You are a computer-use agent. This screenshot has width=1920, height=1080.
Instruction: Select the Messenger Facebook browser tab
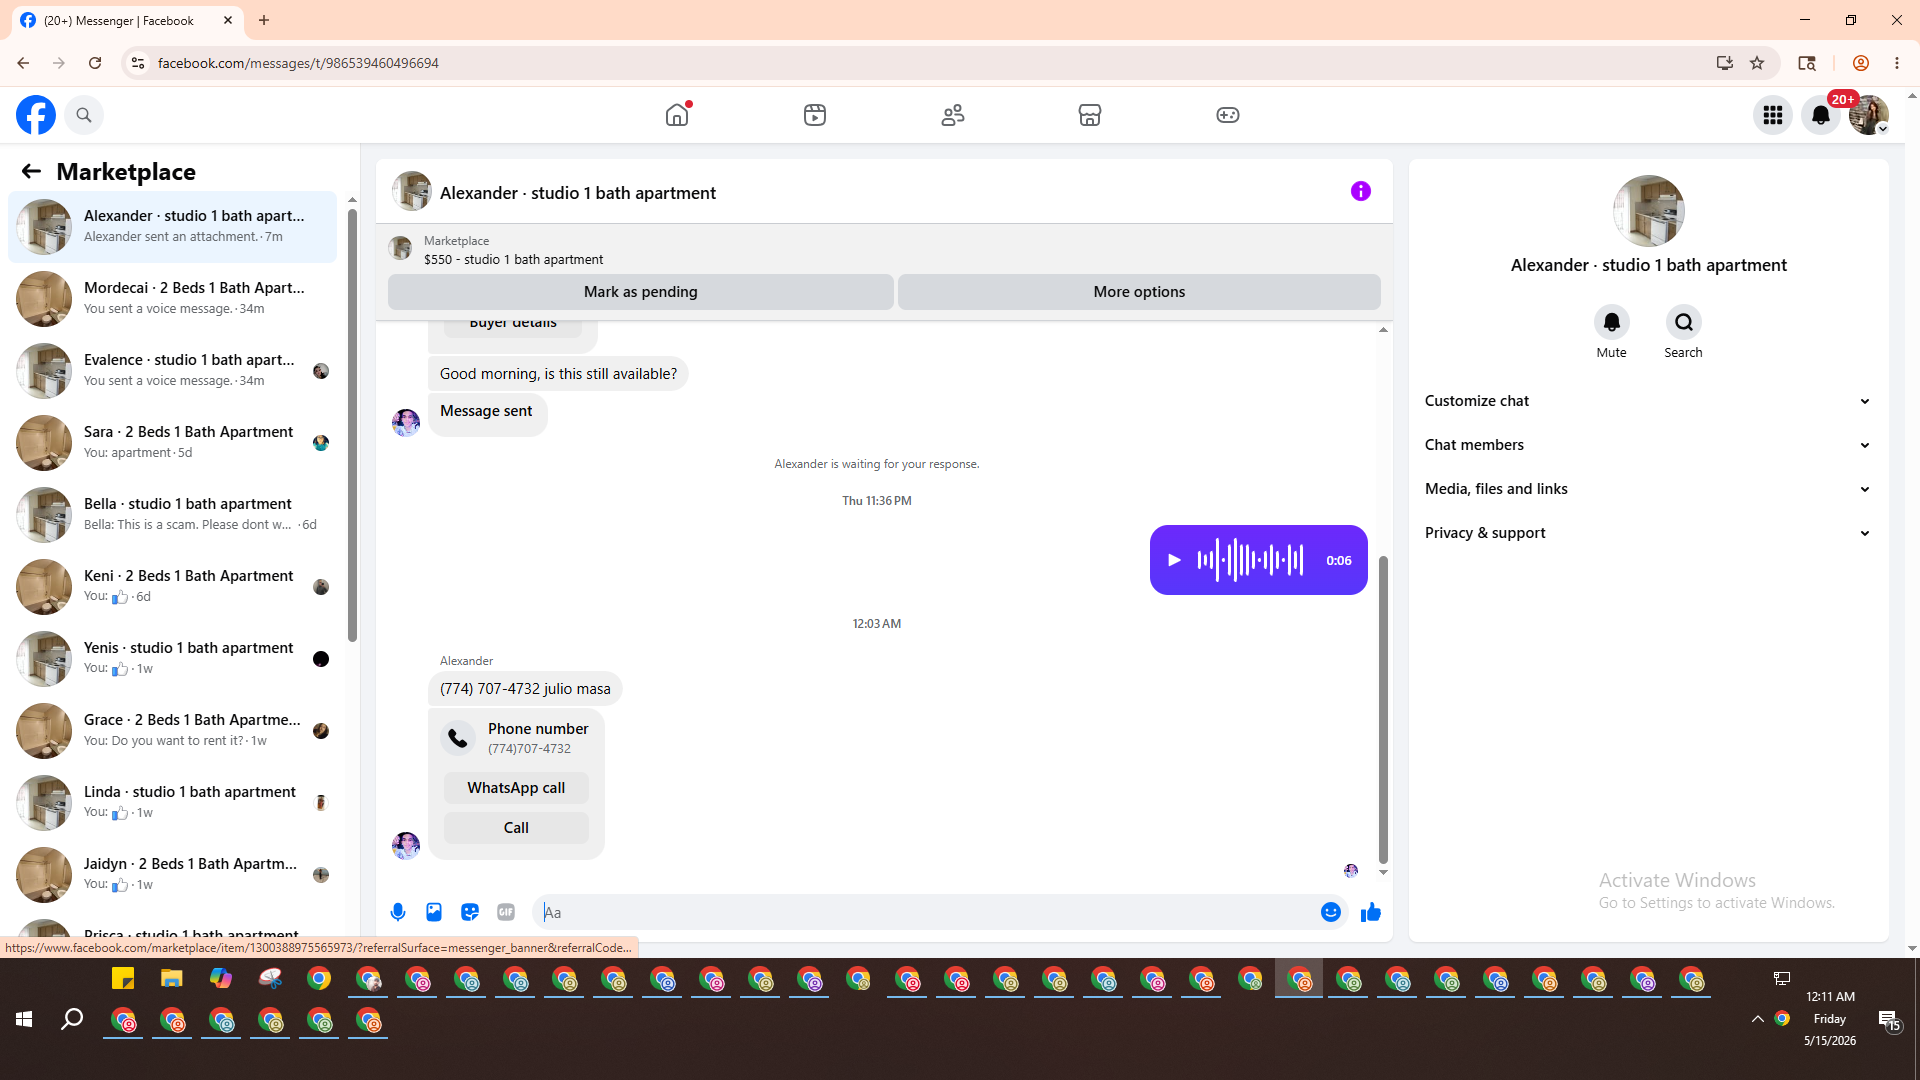[127, 20]
